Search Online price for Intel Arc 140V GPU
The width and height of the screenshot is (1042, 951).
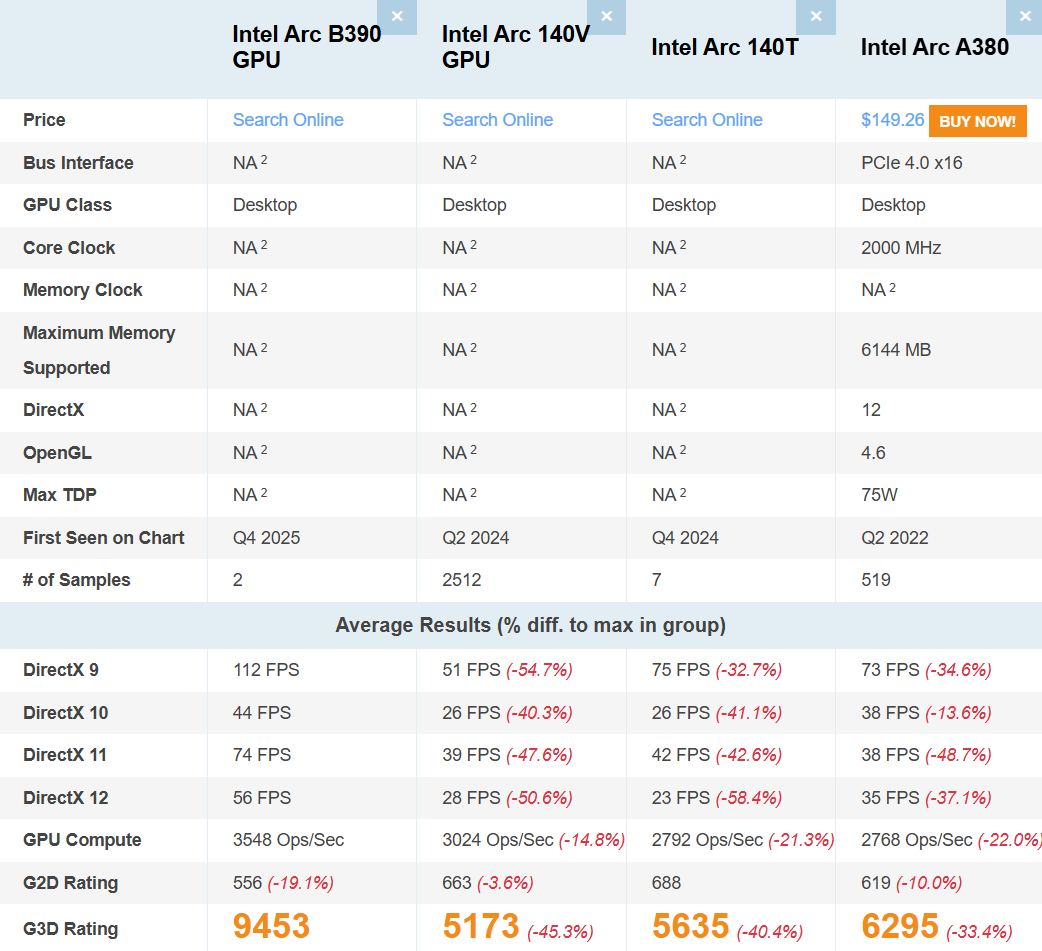pyautogui.click(x=497, y=120)
